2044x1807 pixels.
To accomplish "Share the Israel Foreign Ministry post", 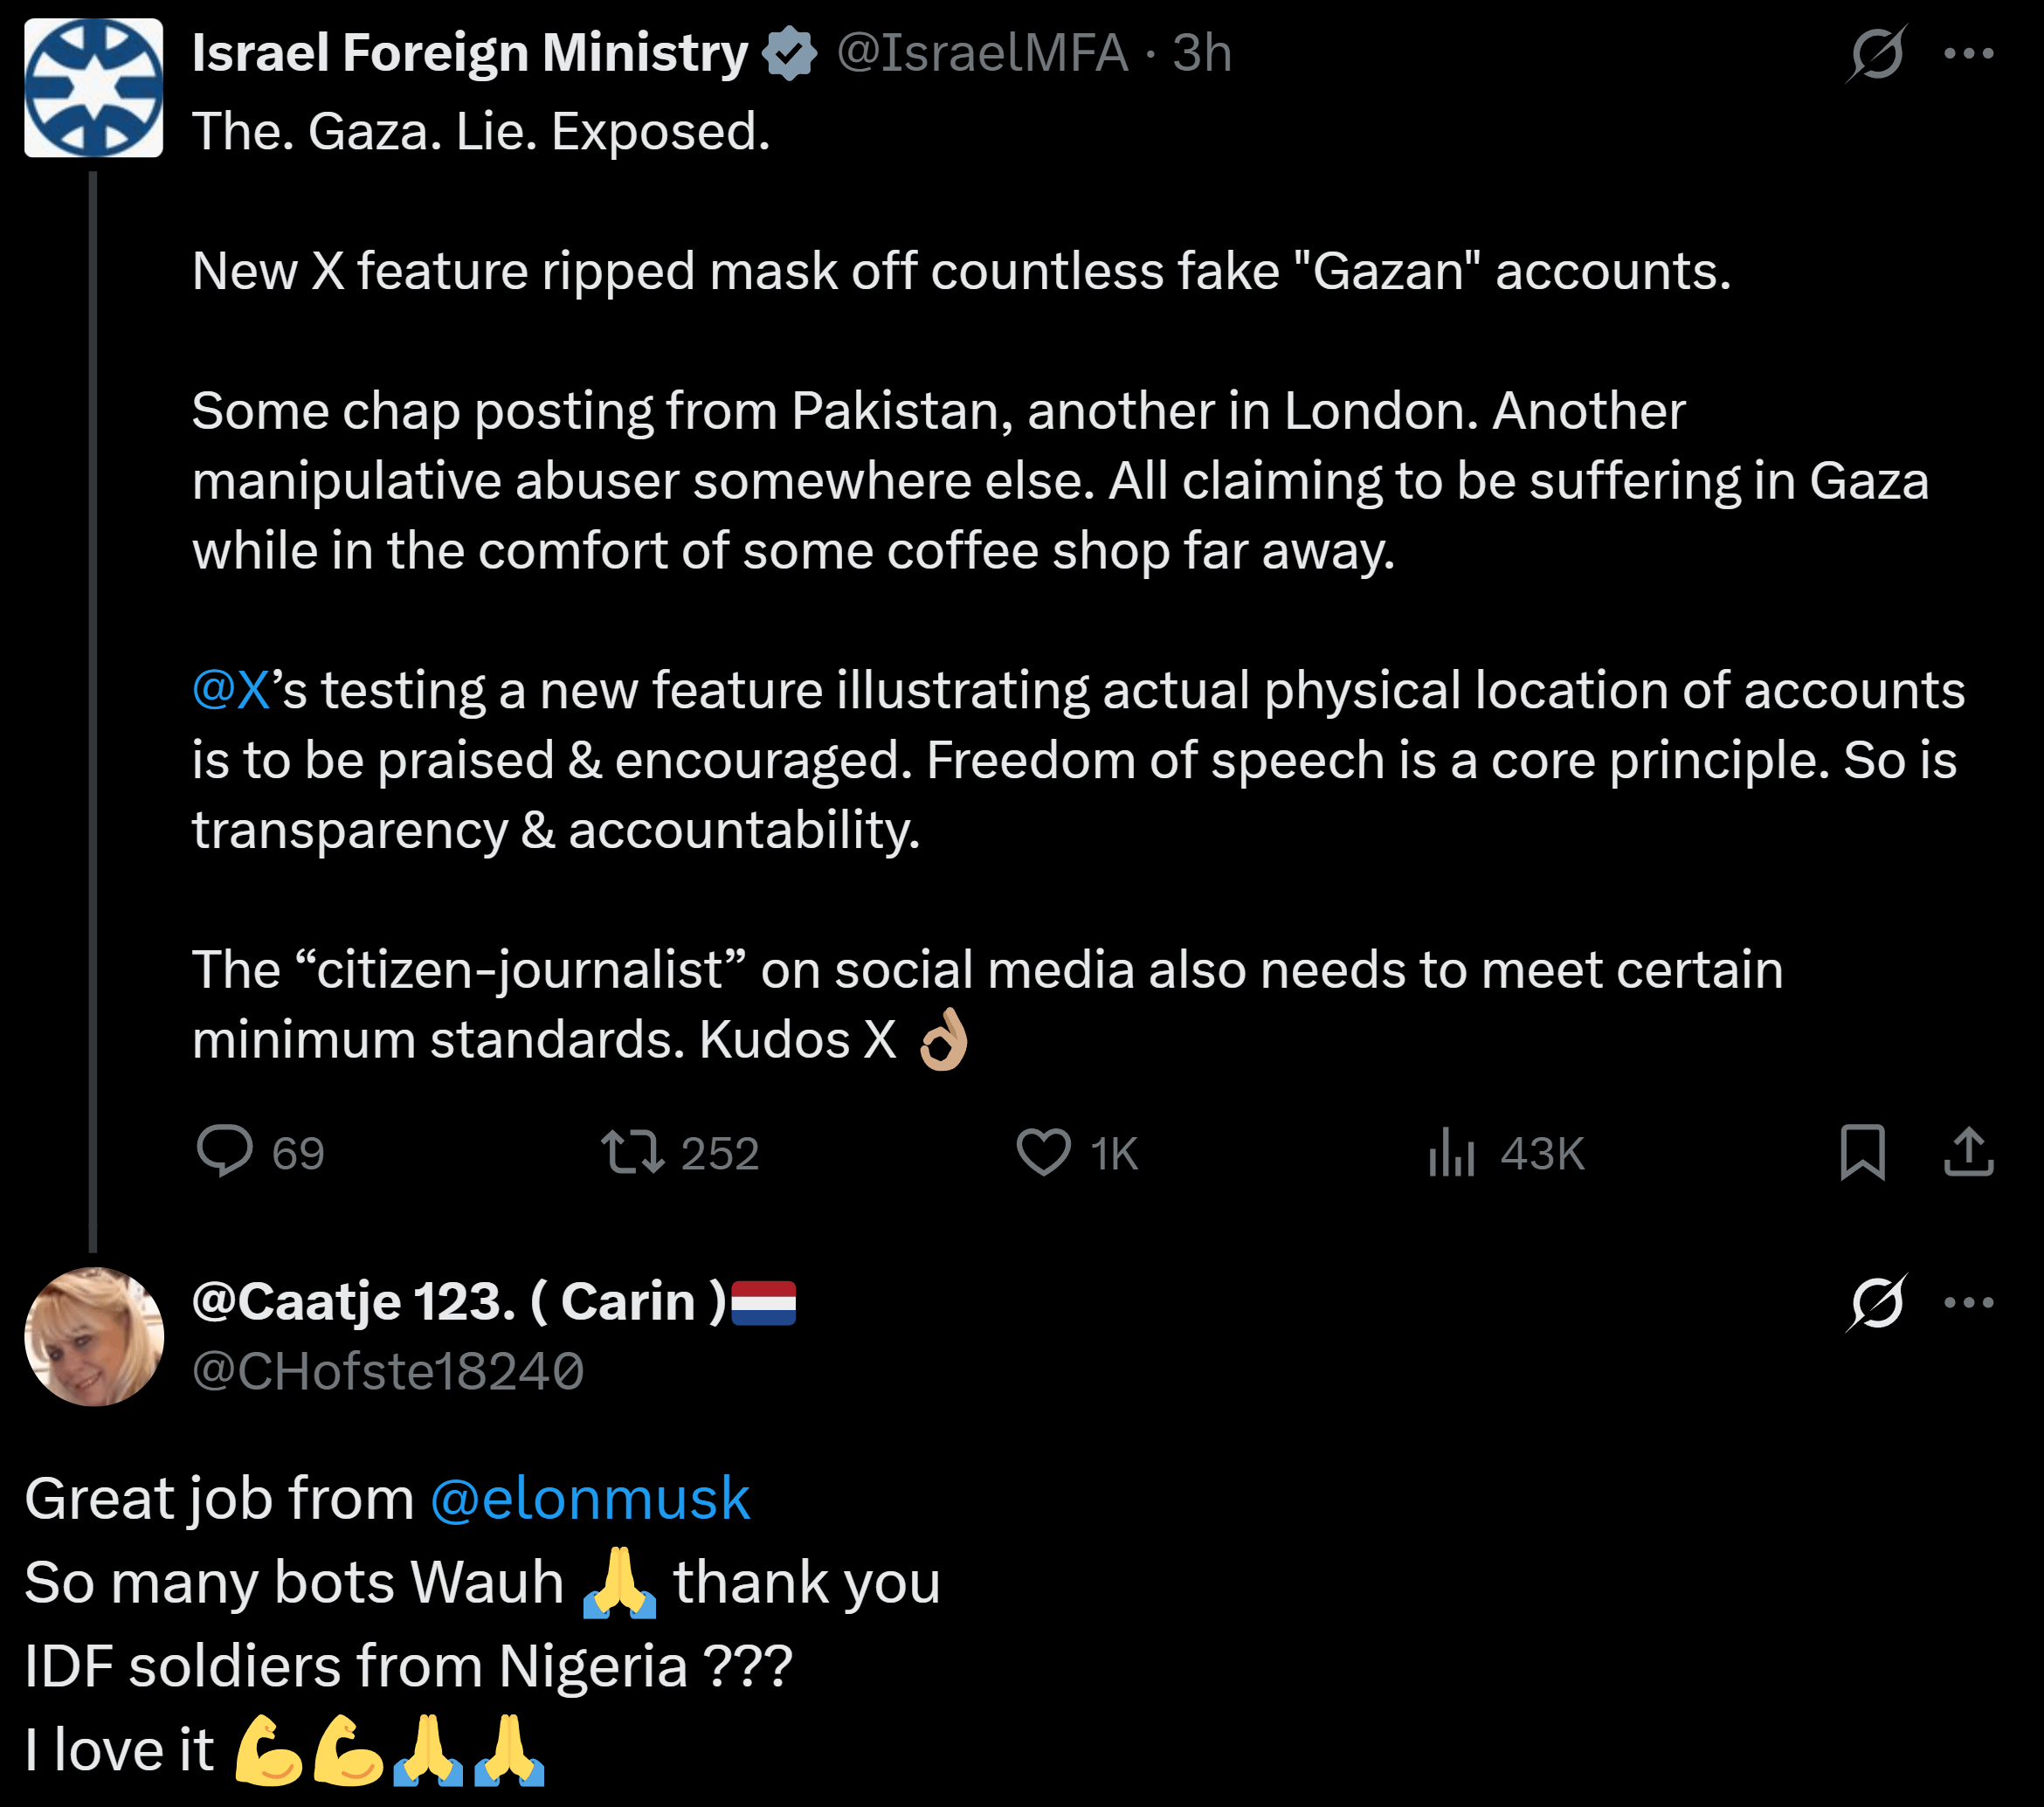I will (x=1968, y=1152).
